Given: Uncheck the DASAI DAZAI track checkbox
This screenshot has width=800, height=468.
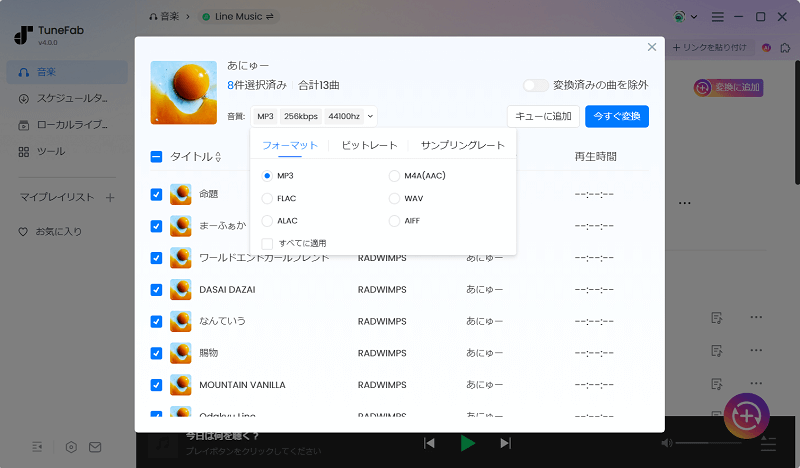Looking at the screenshot, I should 157,290.
